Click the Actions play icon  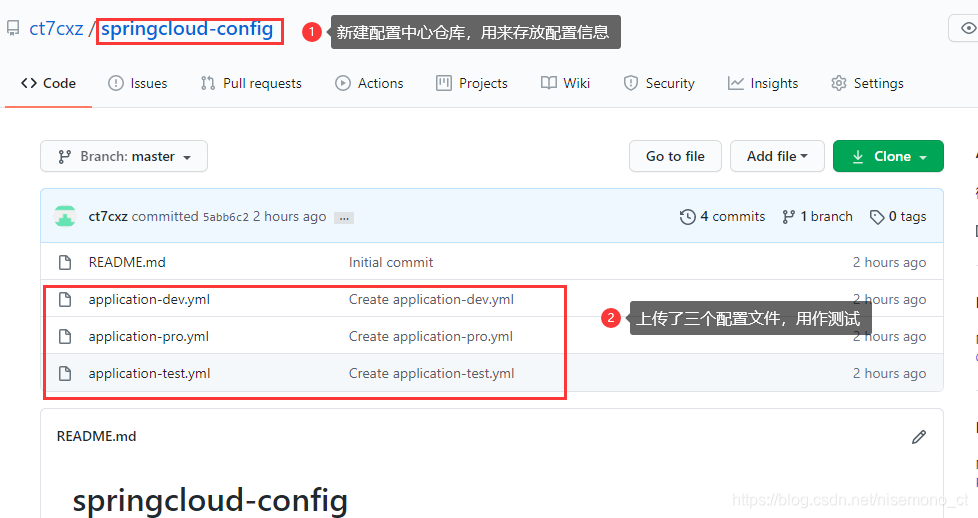(x=342, y=83)
